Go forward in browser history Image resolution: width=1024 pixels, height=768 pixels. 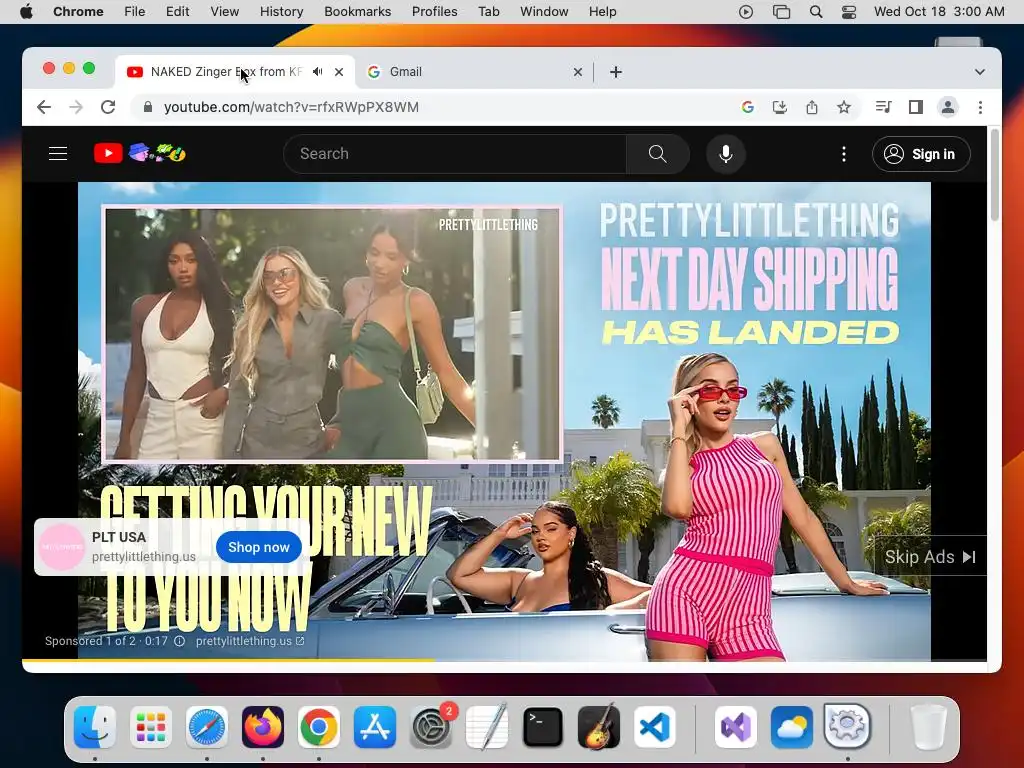(x=76, y=107)
